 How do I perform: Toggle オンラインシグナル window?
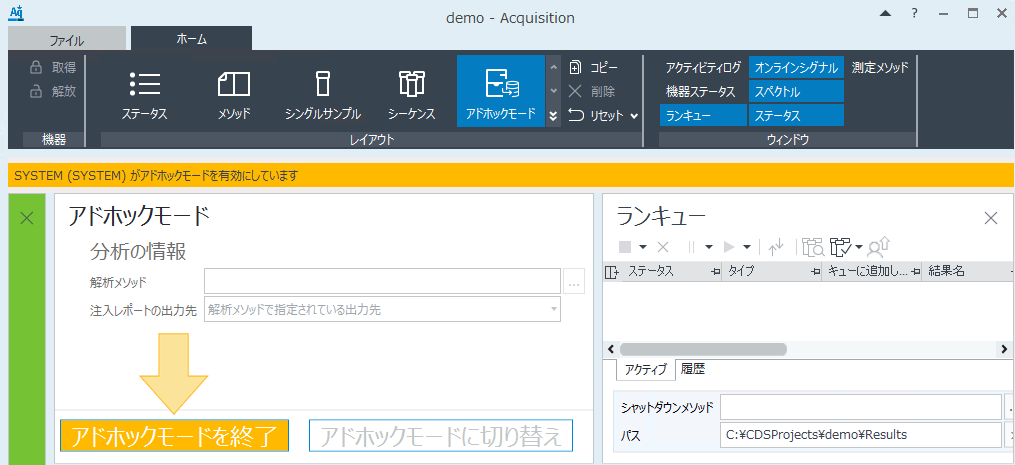[796, 67]
